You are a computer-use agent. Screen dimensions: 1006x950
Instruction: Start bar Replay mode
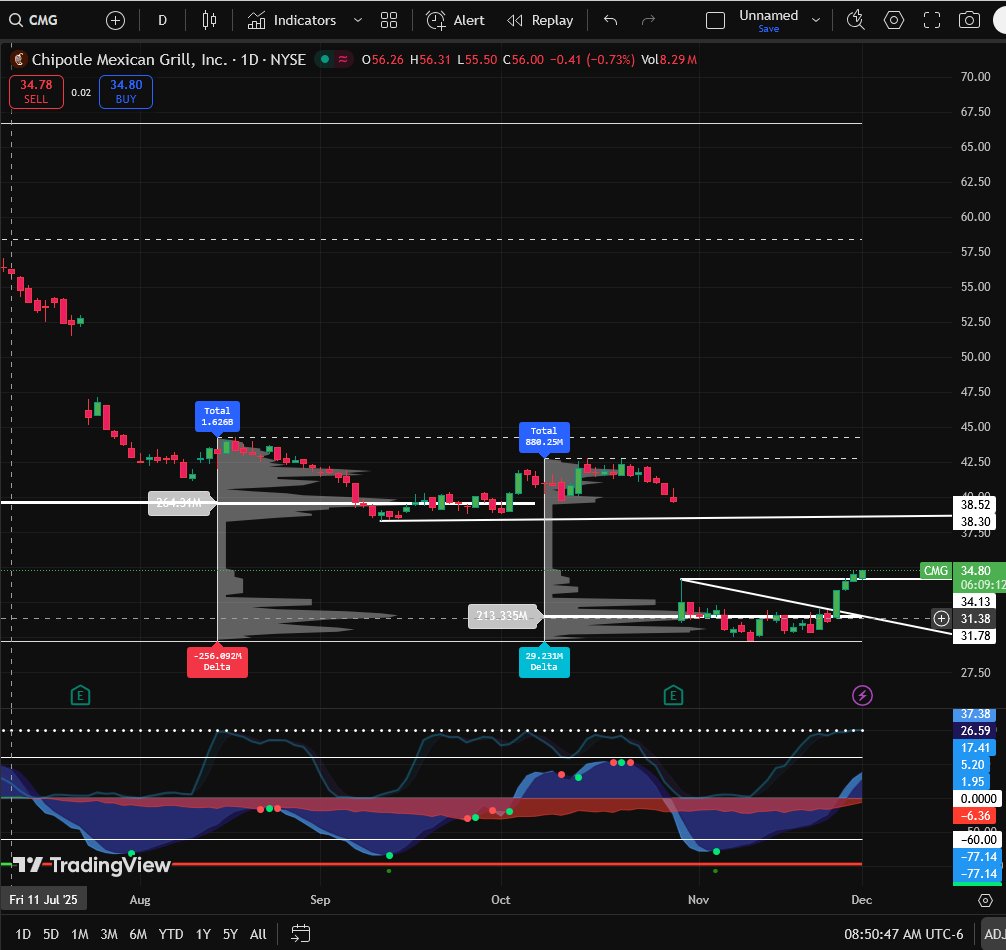[x=540, y=21]
